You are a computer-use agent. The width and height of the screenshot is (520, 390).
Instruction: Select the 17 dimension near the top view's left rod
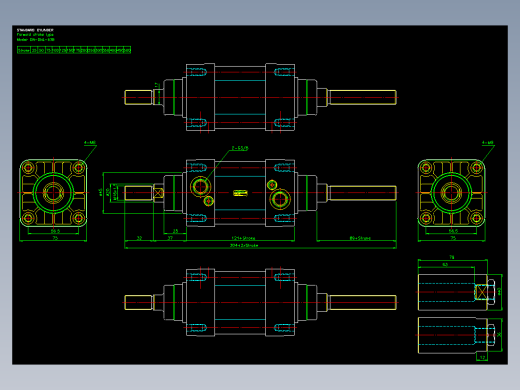156,86
